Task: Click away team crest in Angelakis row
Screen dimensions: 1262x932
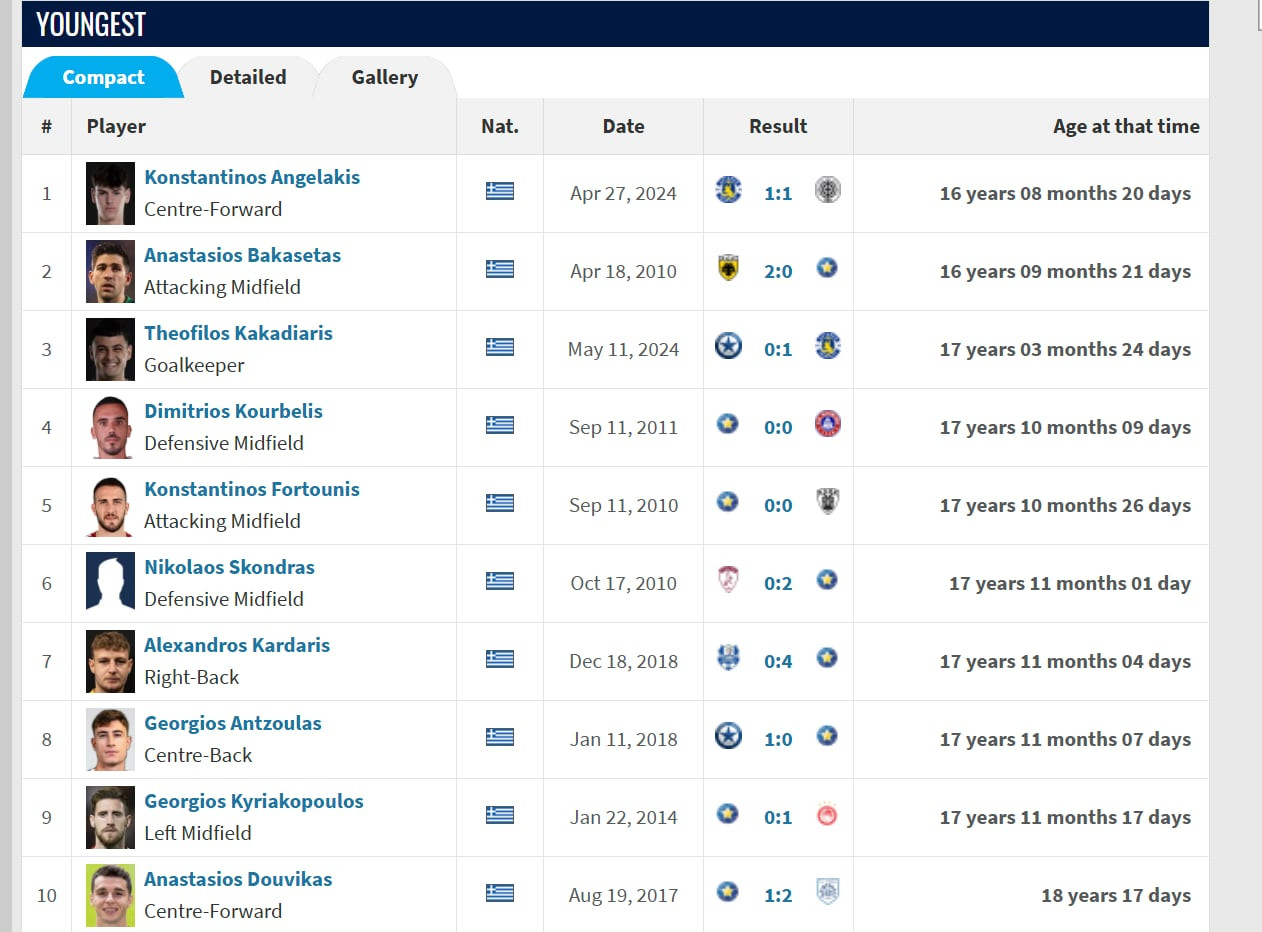Action: (827, 190)
